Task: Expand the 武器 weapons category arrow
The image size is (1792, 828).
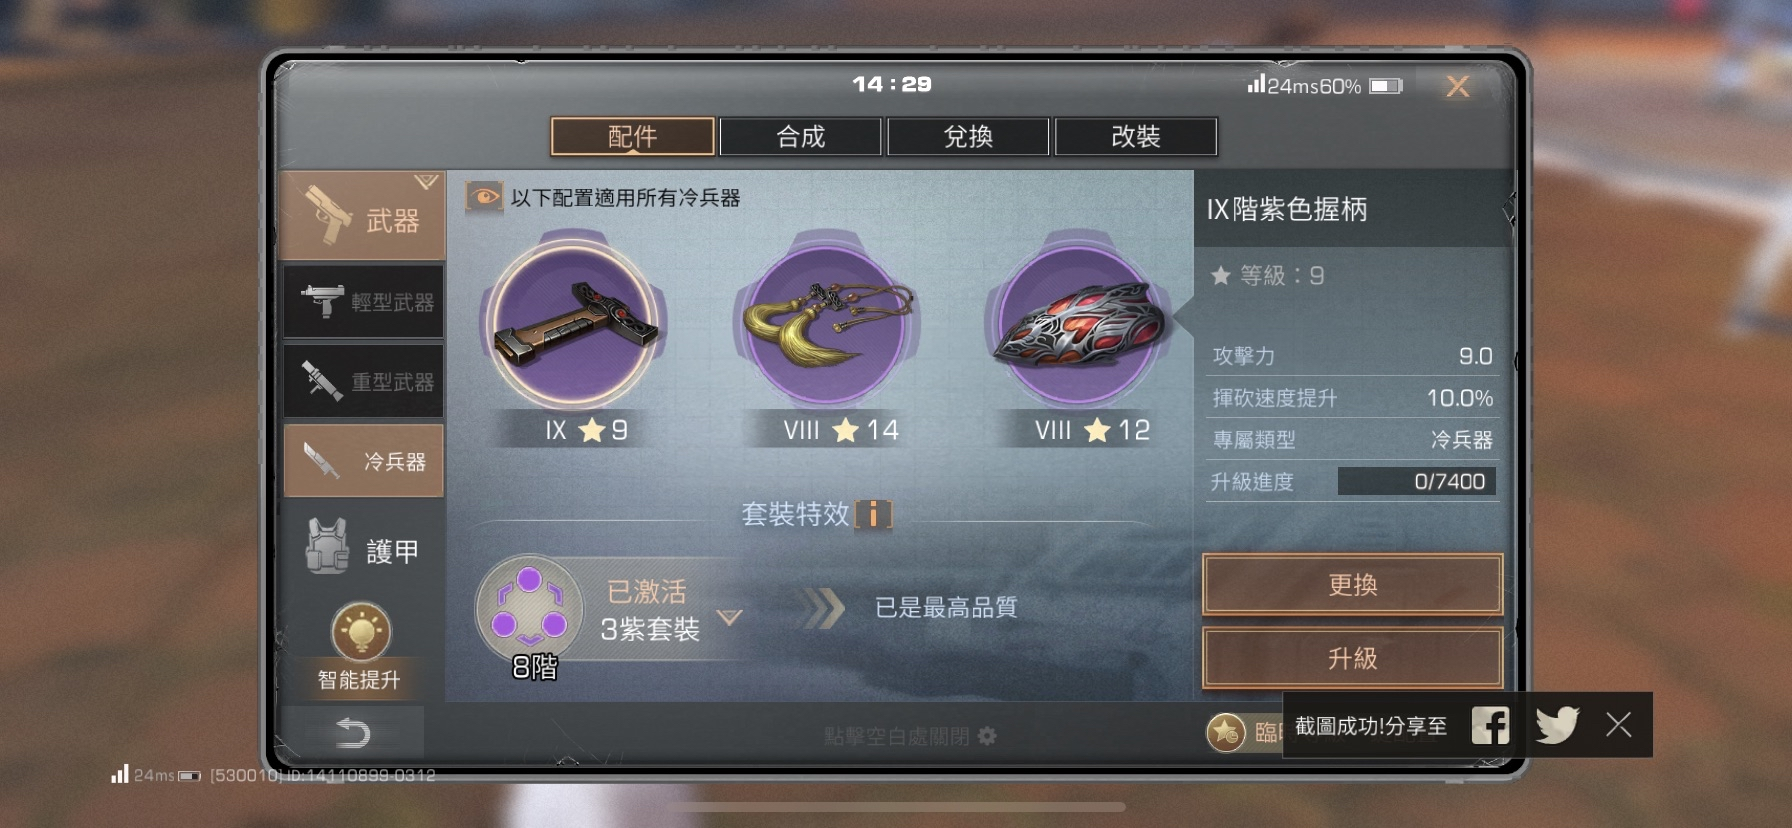Action: 427,182
